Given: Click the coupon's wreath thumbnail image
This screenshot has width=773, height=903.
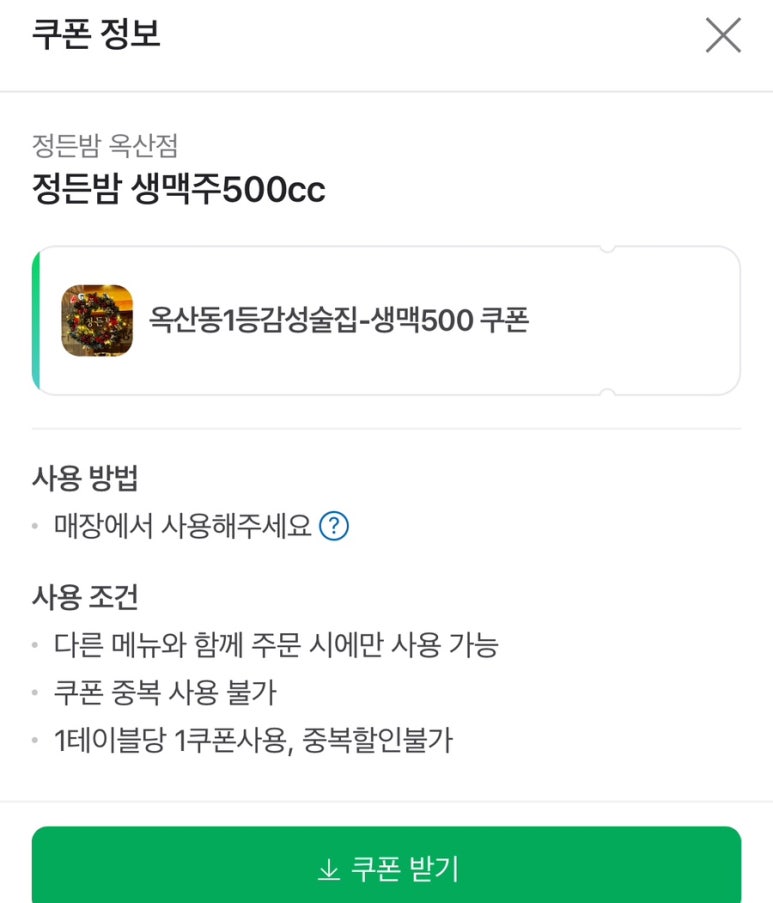Looking at the screenshot, I should point(97,321).
